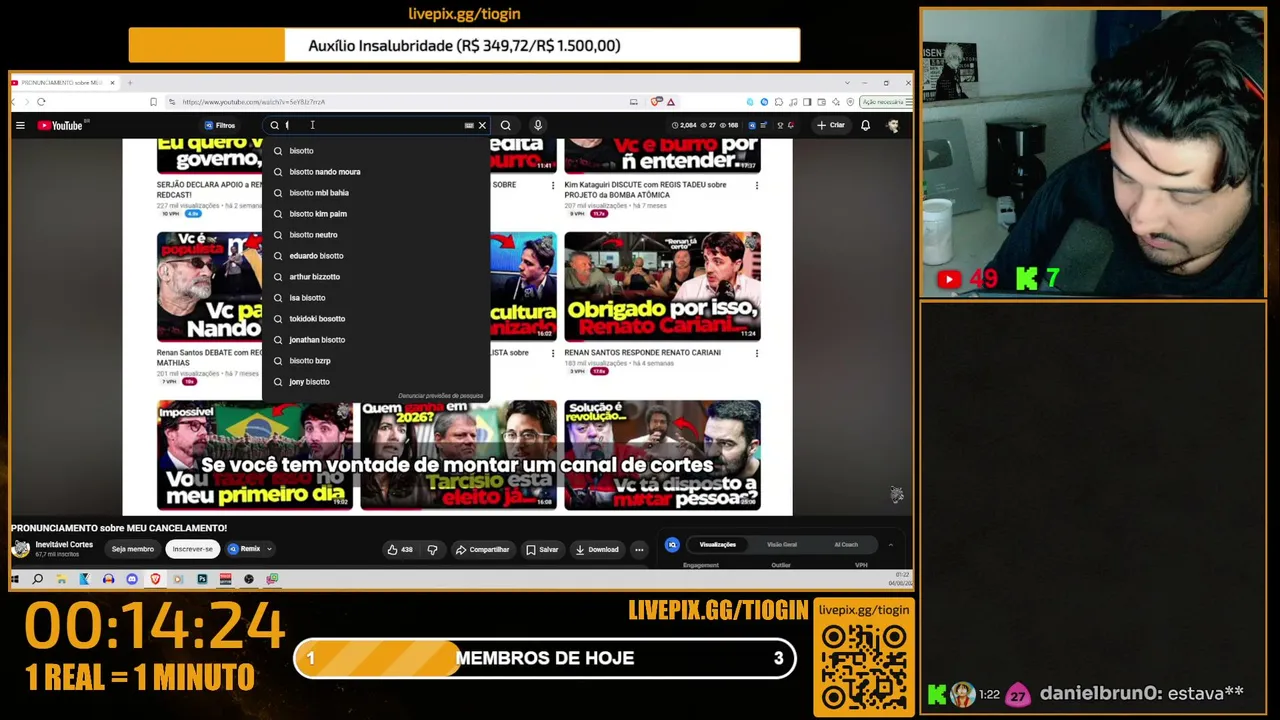This screenshot has height=720, width=1280.
Task: Open the more actions ellipsis menu
Action: coord(639,549)
